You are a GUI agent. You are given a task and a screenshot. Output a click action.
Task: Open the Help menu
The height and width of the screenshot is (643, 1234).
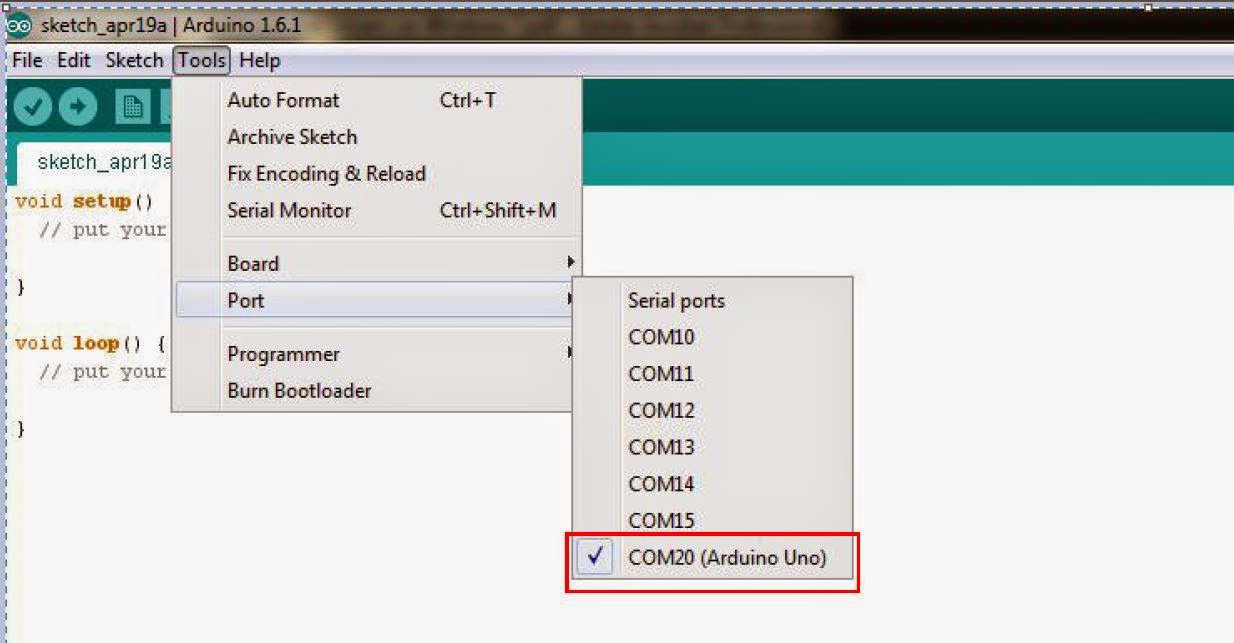260,60
